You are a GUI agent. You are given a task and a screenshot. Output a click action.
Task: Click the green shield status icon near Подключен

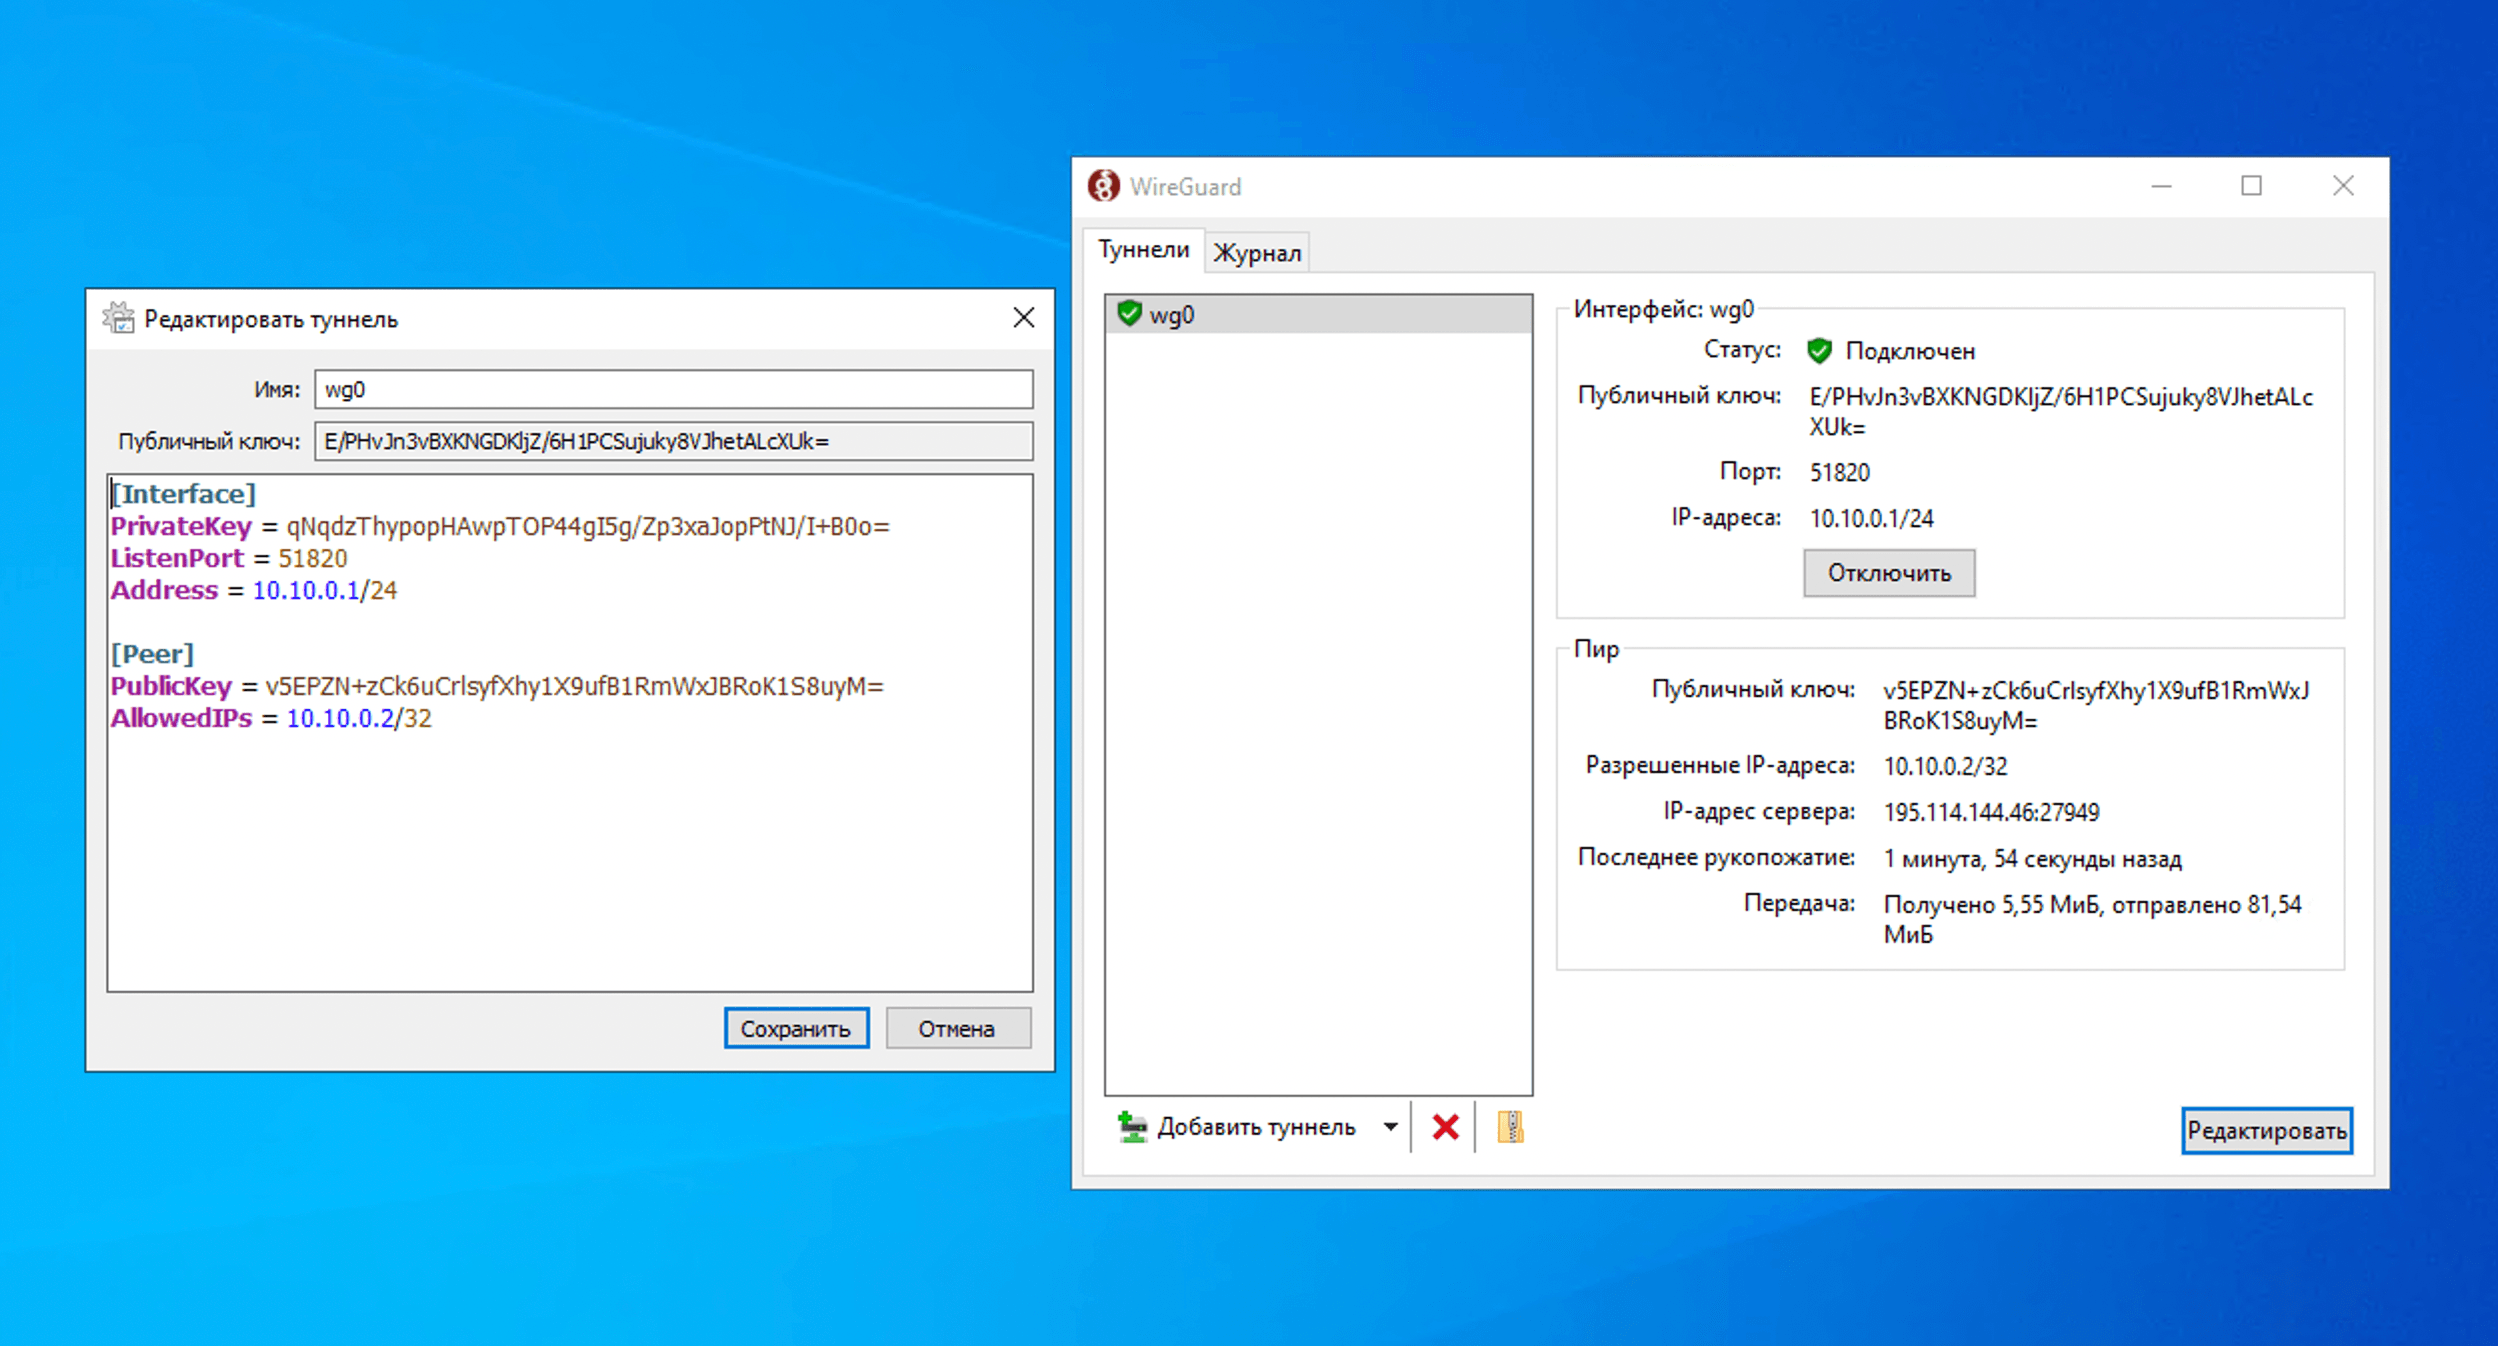tap(1819, 351)
